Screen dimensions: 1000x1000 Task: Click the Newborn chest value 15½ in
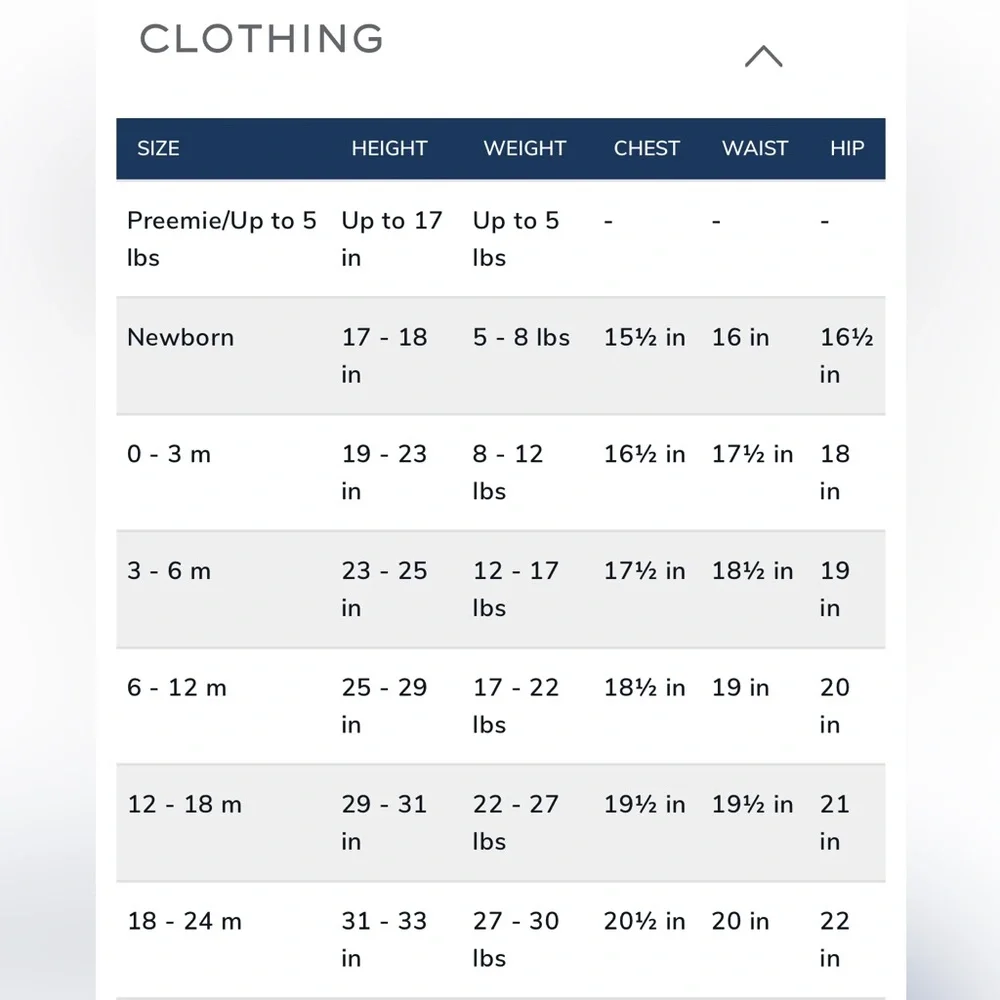point(644,337)
